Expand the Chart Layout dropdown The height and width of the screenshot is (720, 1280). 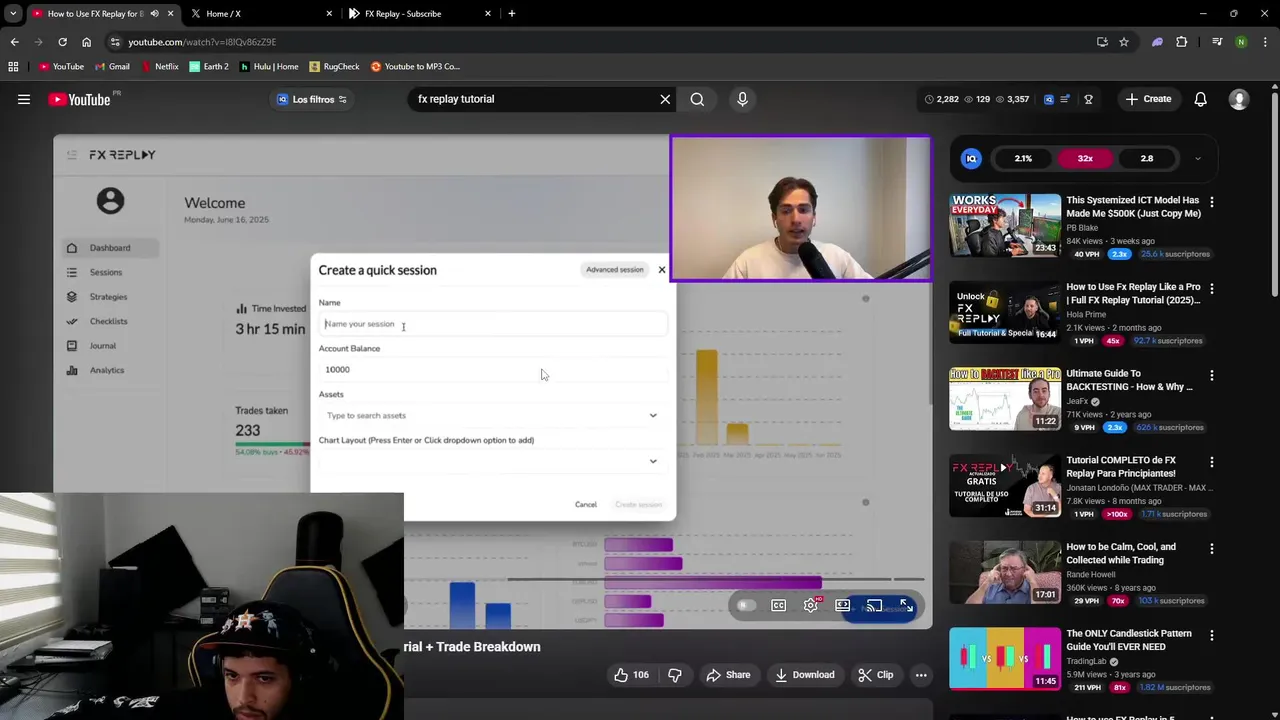[653, 461]
